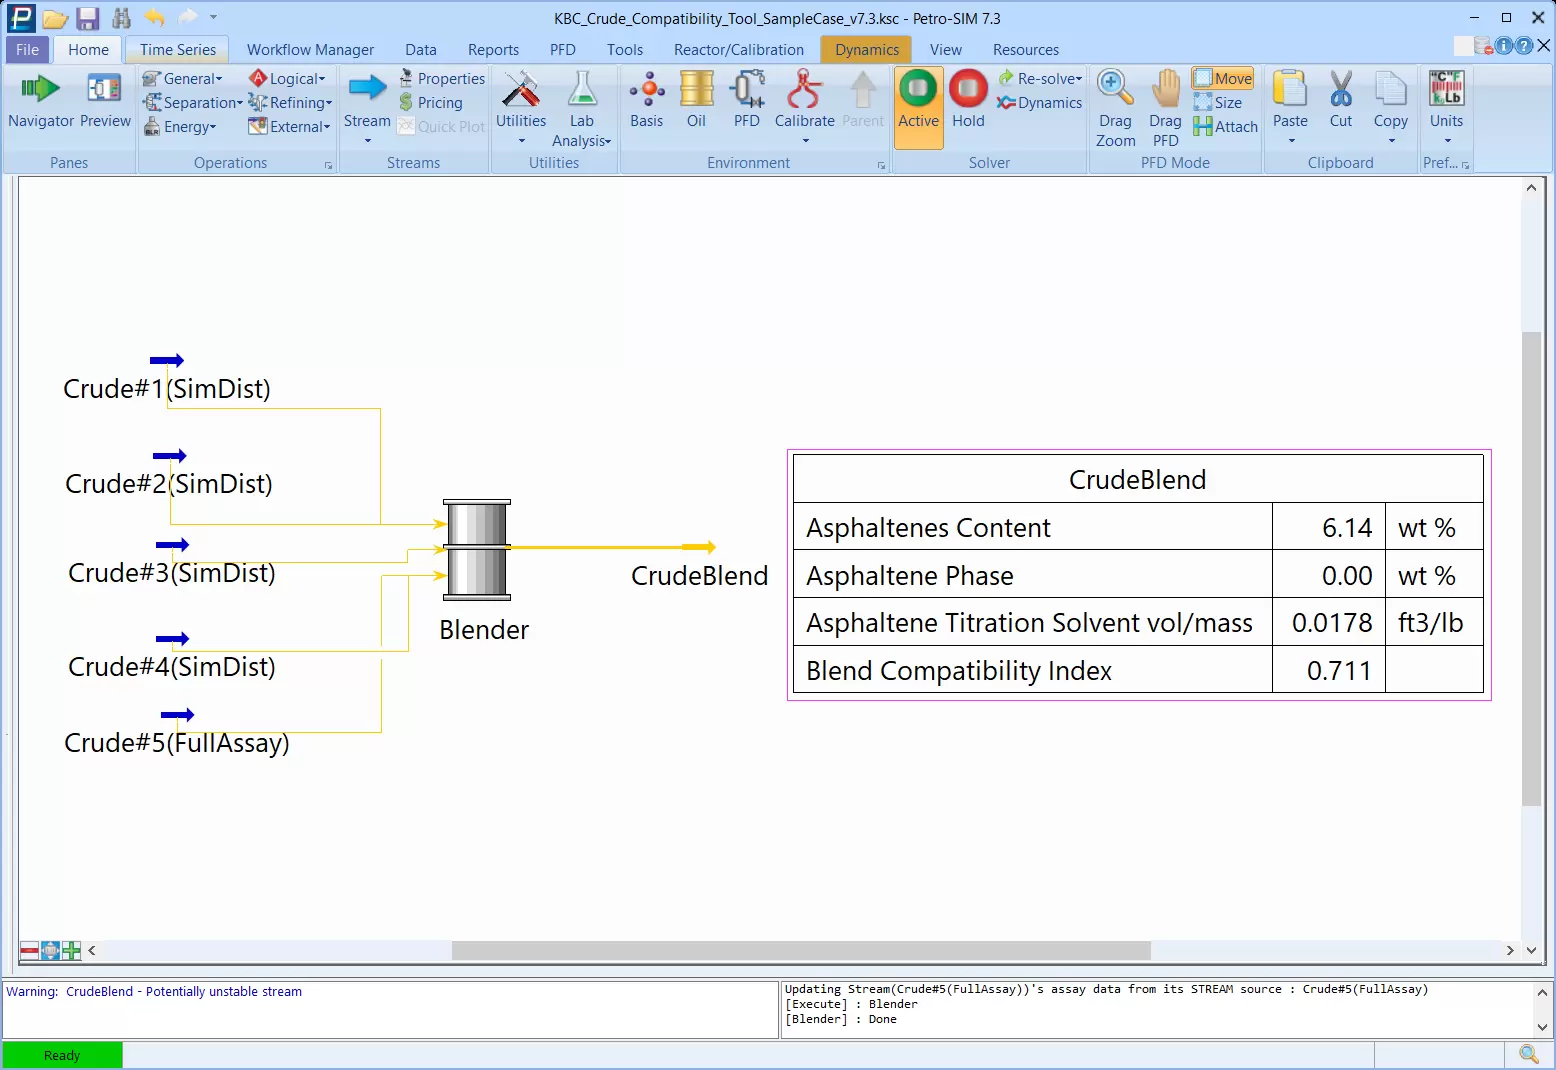Click the open folder icon in quick access
The width and height of the screenshot is (1556, 1070).
(x=55, y=18)
